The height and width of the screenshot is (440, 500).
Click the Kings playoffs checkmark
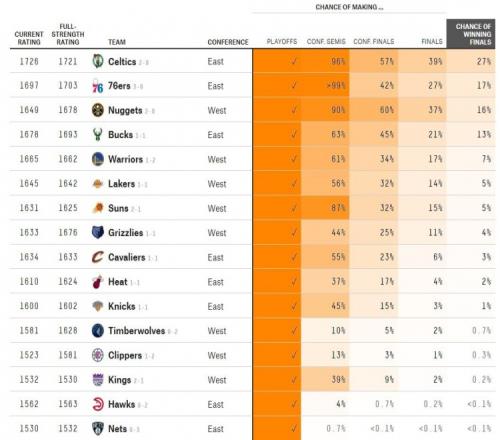(x=294, y=380)
